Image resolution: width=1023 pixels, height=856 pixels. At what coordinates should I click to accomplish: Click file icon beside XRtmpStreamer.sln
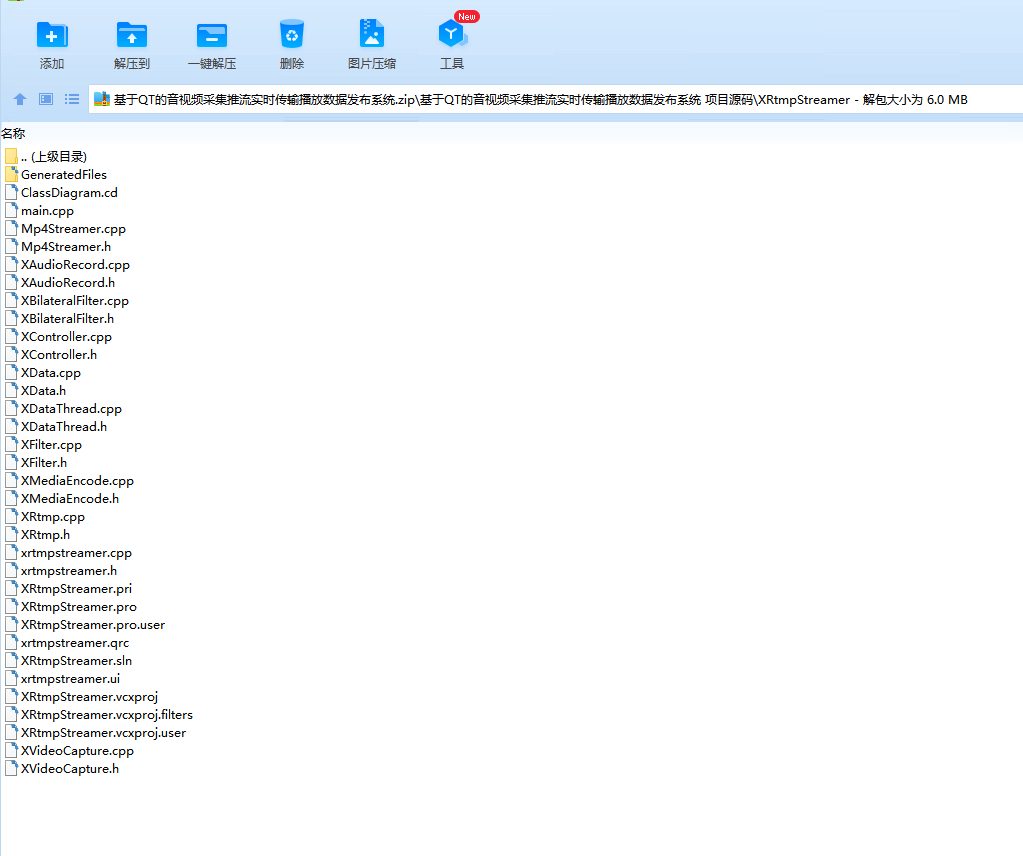[x=11, y=660]
